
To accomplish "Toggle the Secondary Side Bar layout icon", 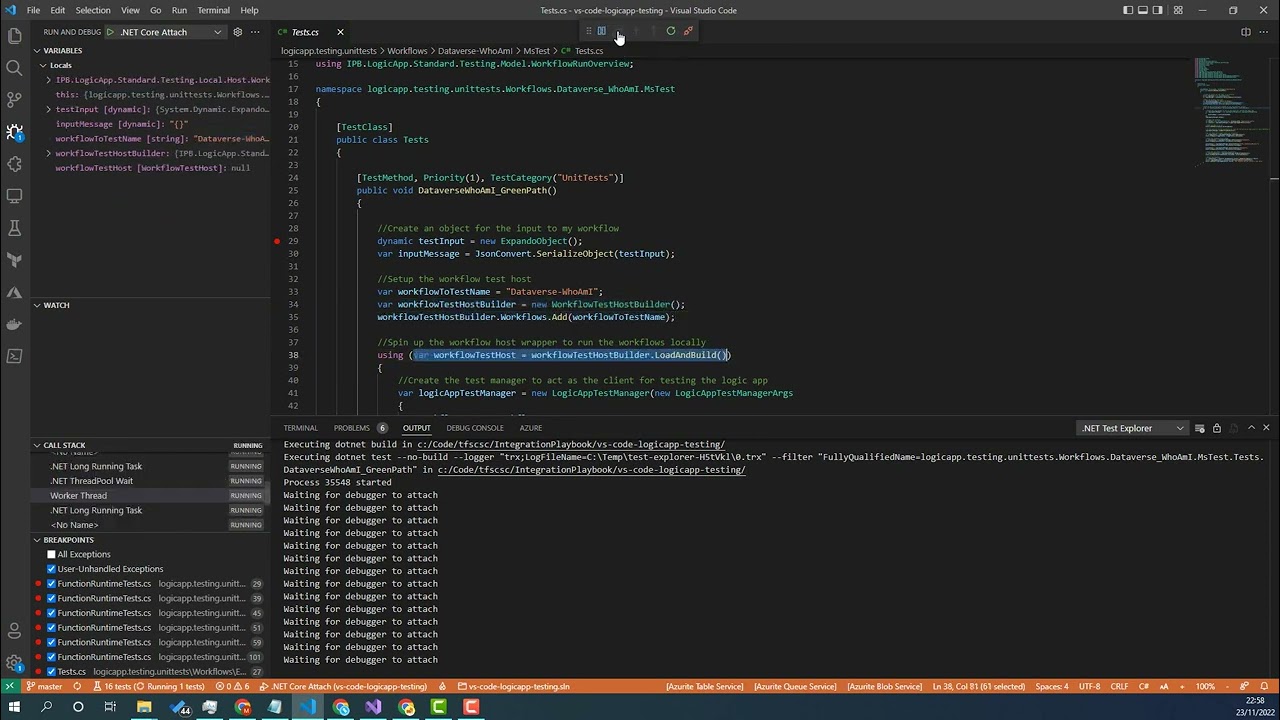I will (1160, 10).
